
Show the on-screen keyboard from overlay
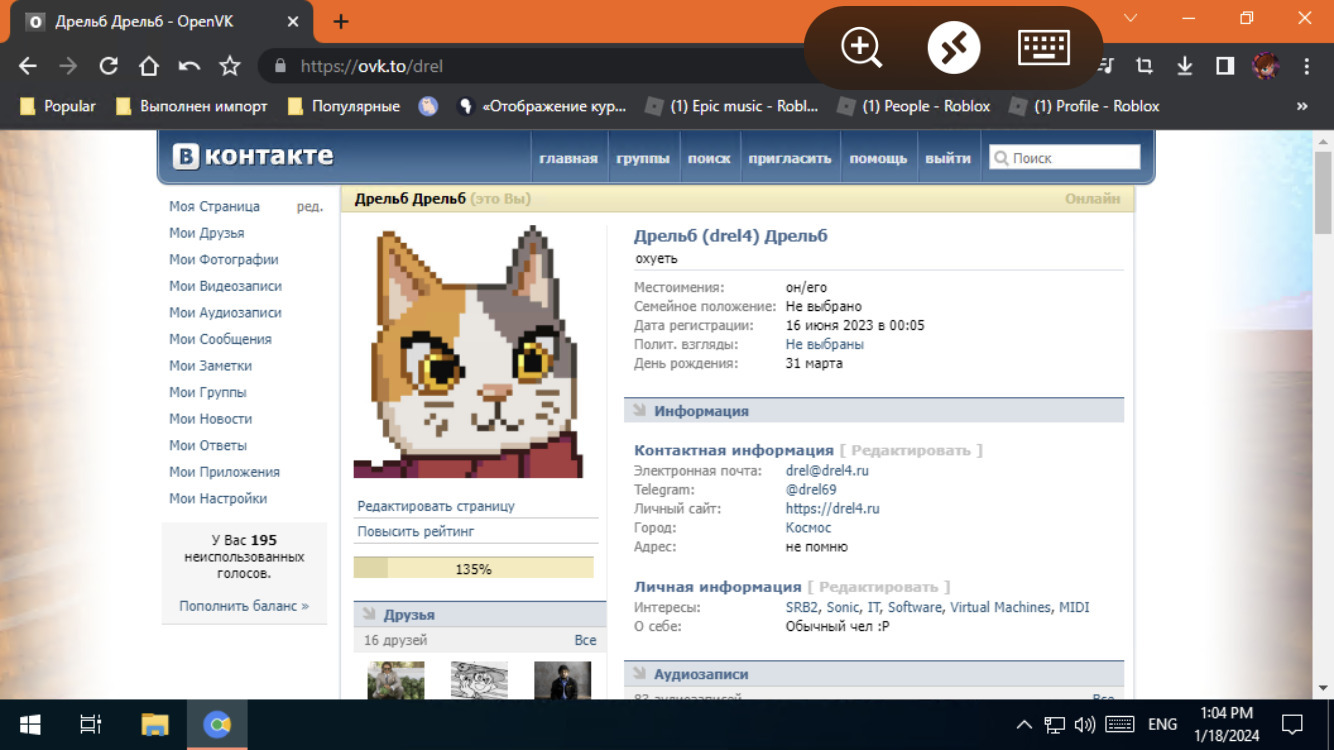pyautogui.click(x=1044, y=47)
